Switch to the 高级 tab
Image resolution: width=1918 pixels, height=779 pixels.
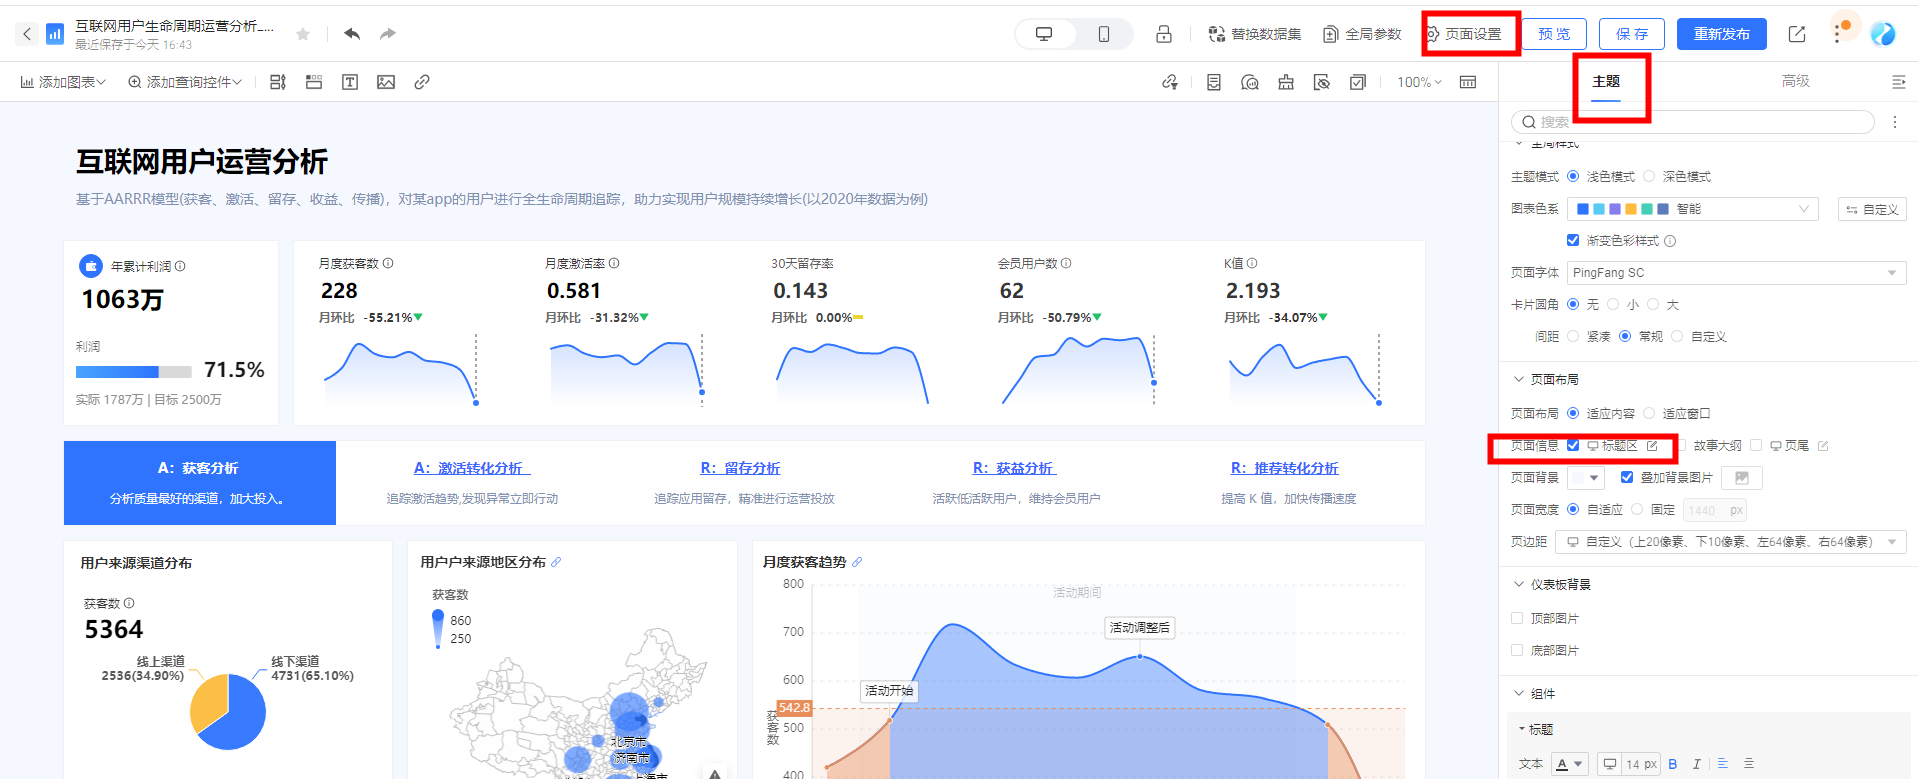coord(1795,81)
